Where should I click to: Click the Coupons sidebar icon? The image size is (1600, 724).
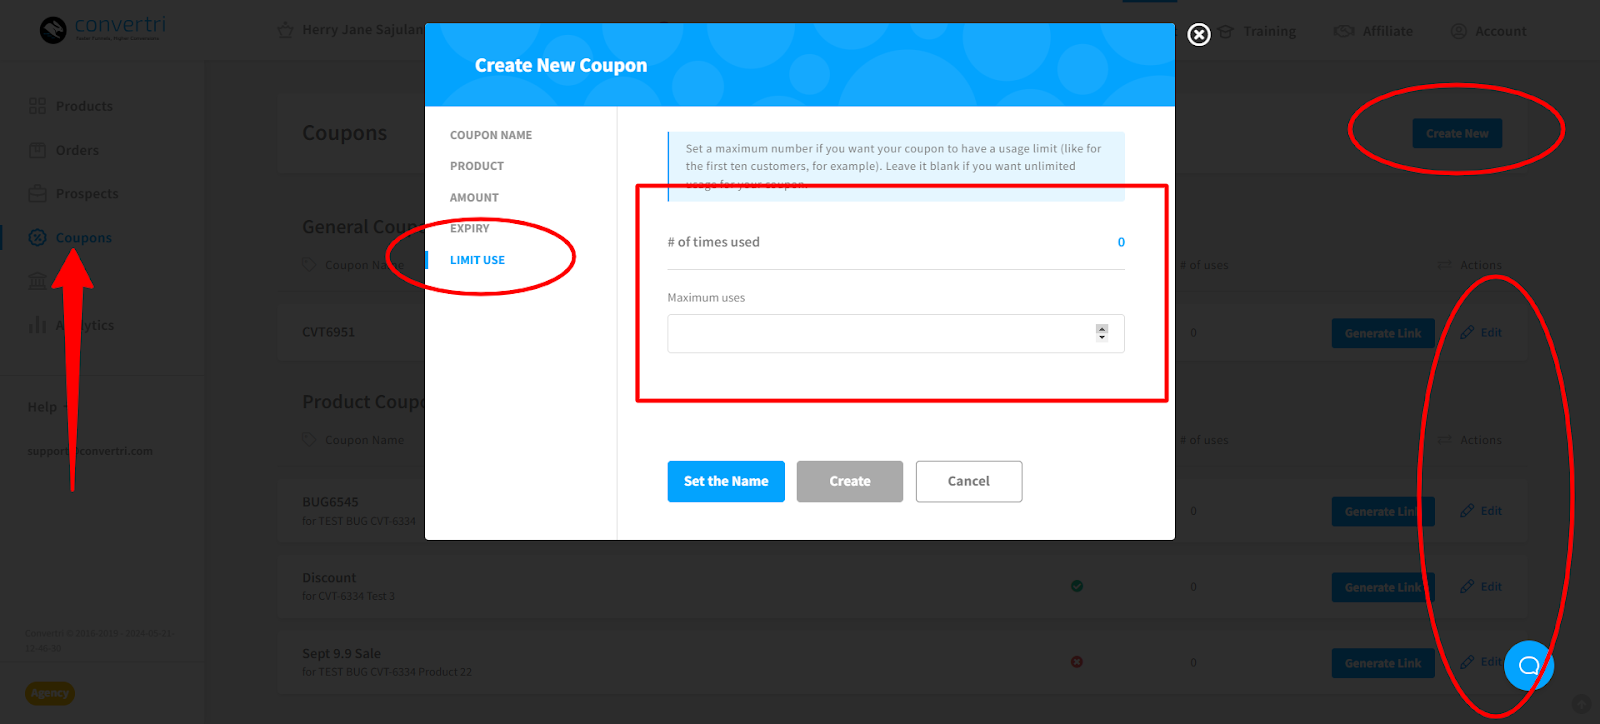38,238
